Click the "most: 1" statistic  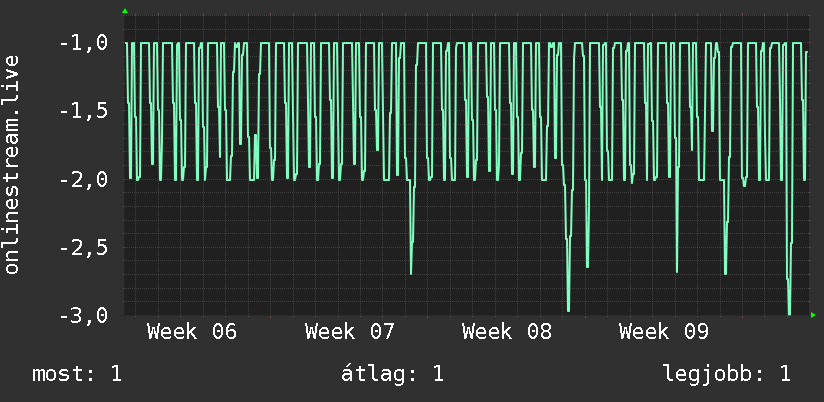coord(77,374)
